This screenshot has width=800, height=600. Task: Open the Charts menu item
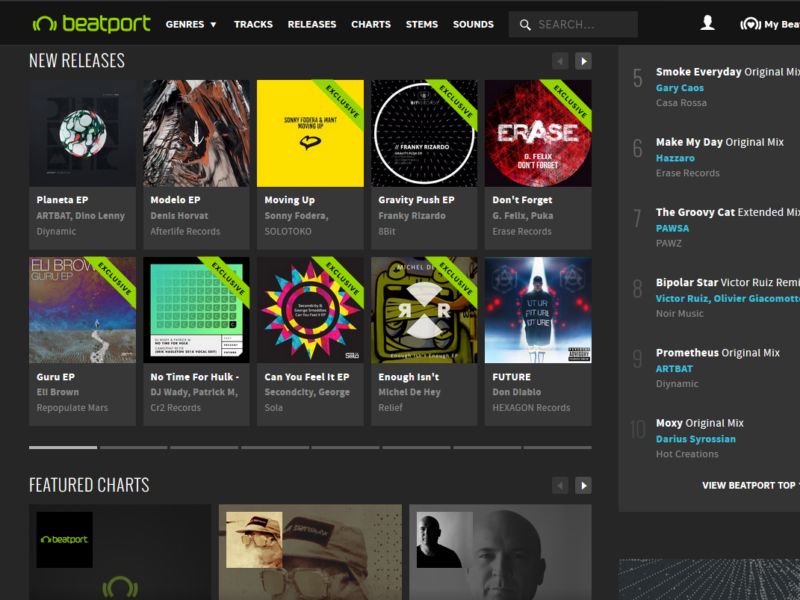[x=371, y=24]
